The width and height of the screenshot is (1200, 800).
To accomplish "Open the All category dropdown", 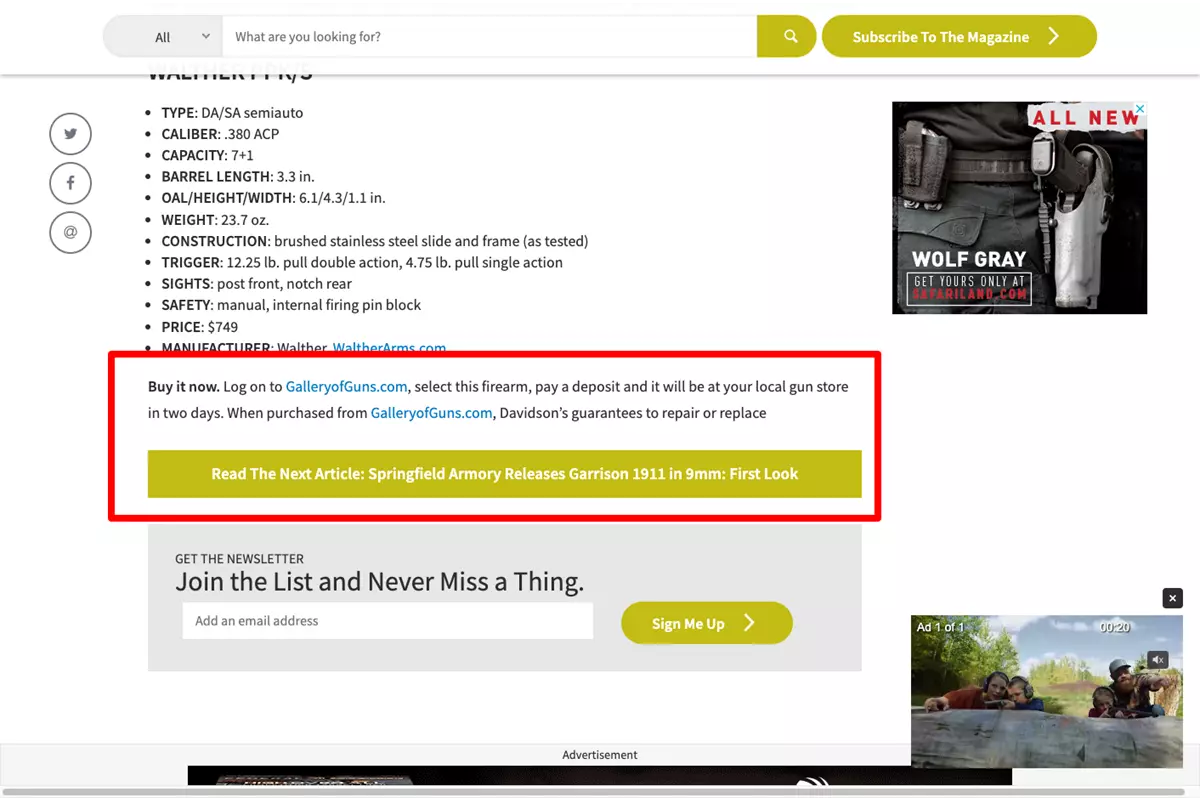I will pyautogui.click(x=163, y=37).
